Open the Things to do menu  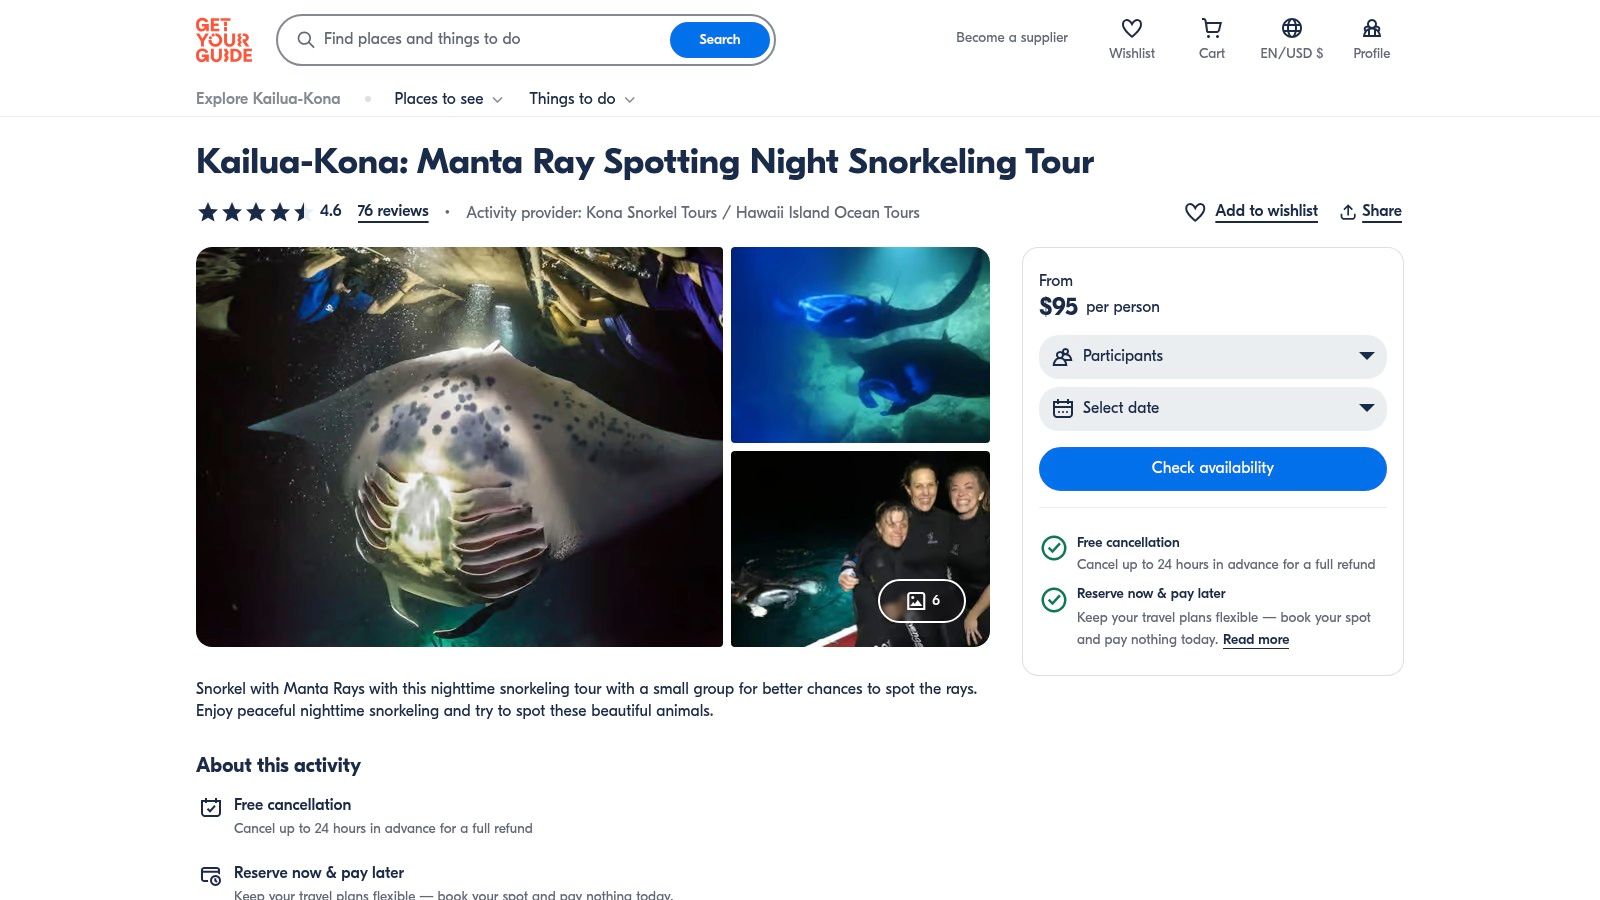point(581,99)
